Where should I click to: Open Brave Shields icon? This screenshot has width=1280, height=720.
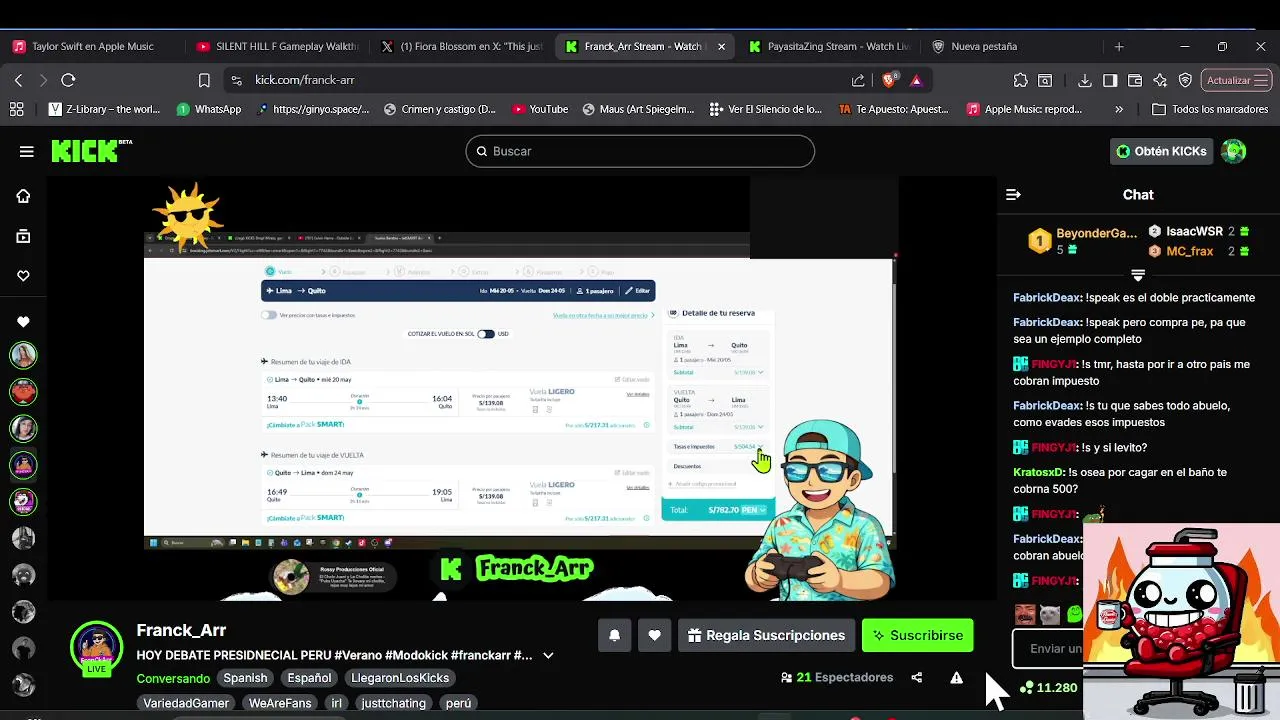890,80
